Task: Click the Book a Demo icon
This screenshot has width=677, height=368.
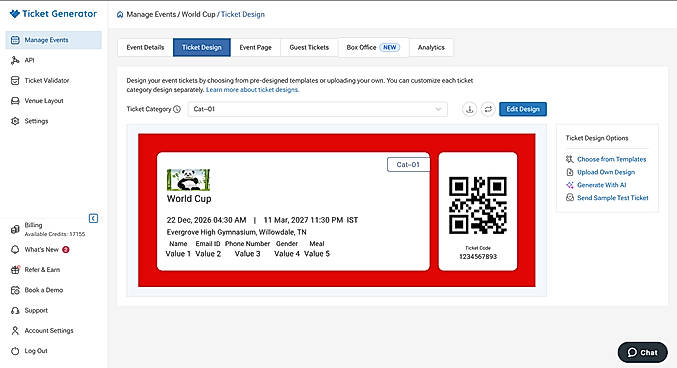Action: (x=15, y=290)
